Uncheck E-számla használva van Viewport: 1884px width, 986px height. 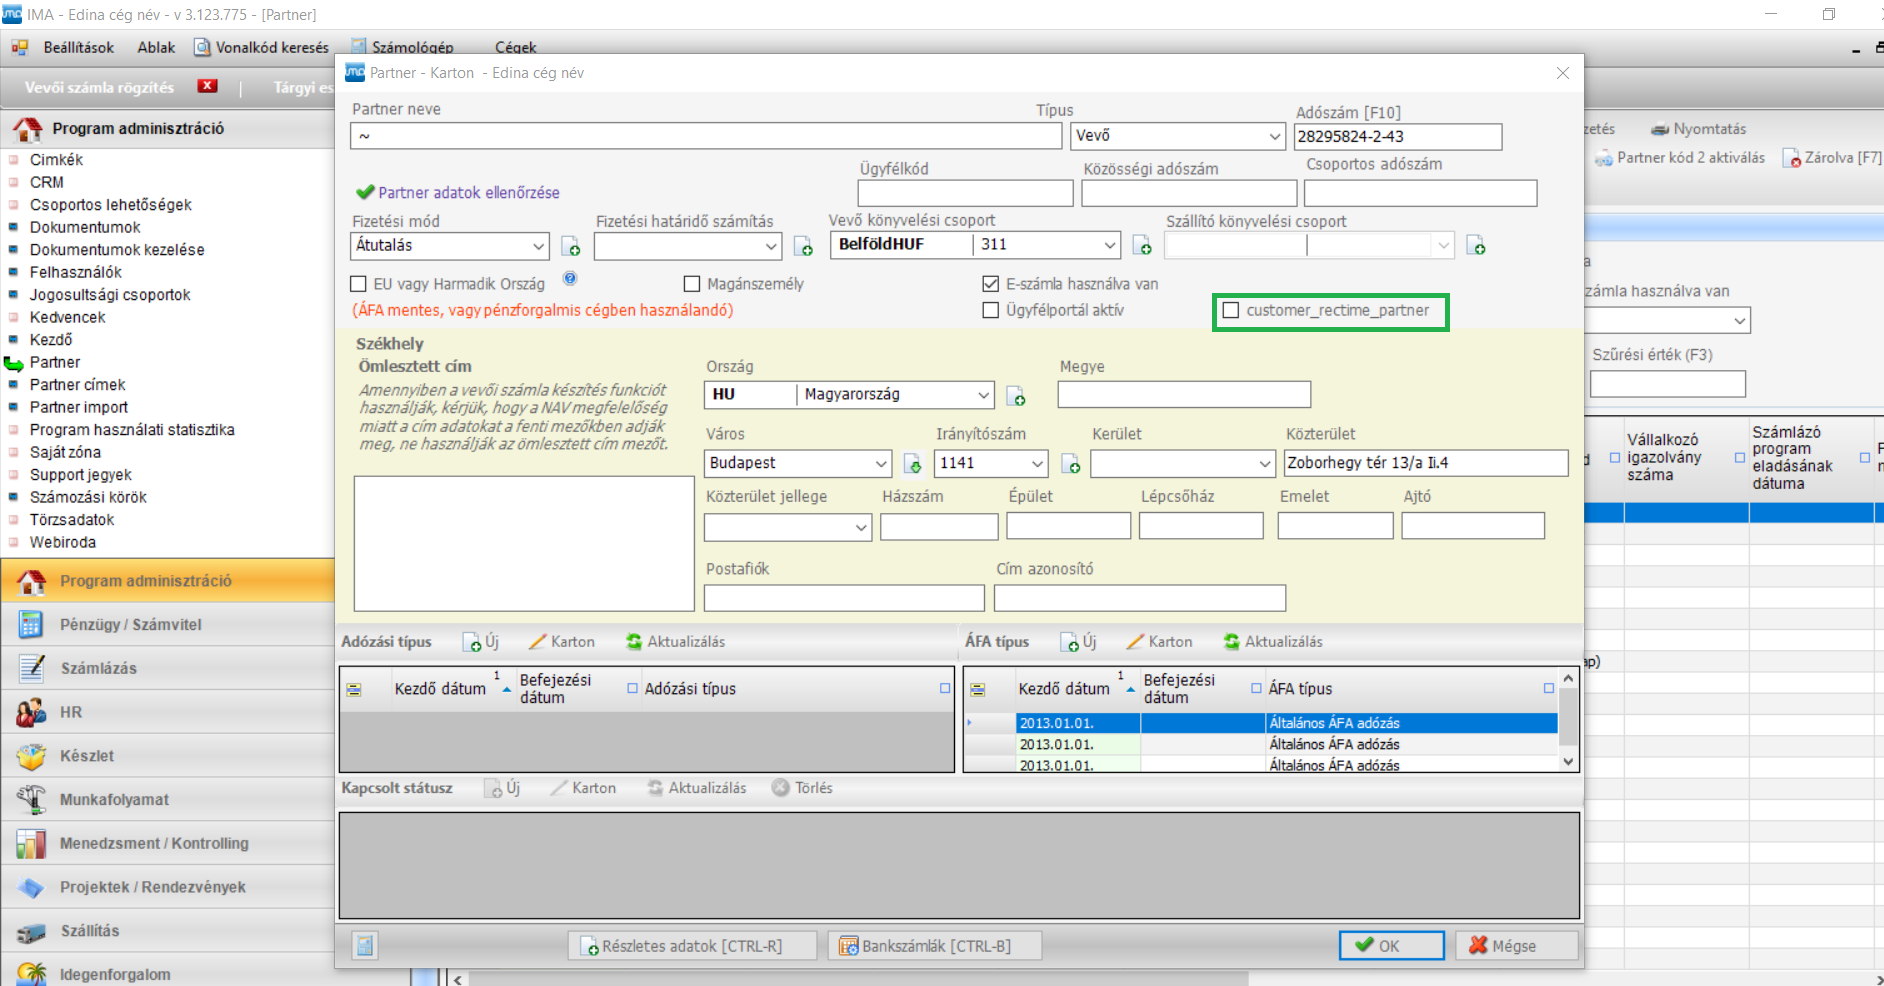991,284
